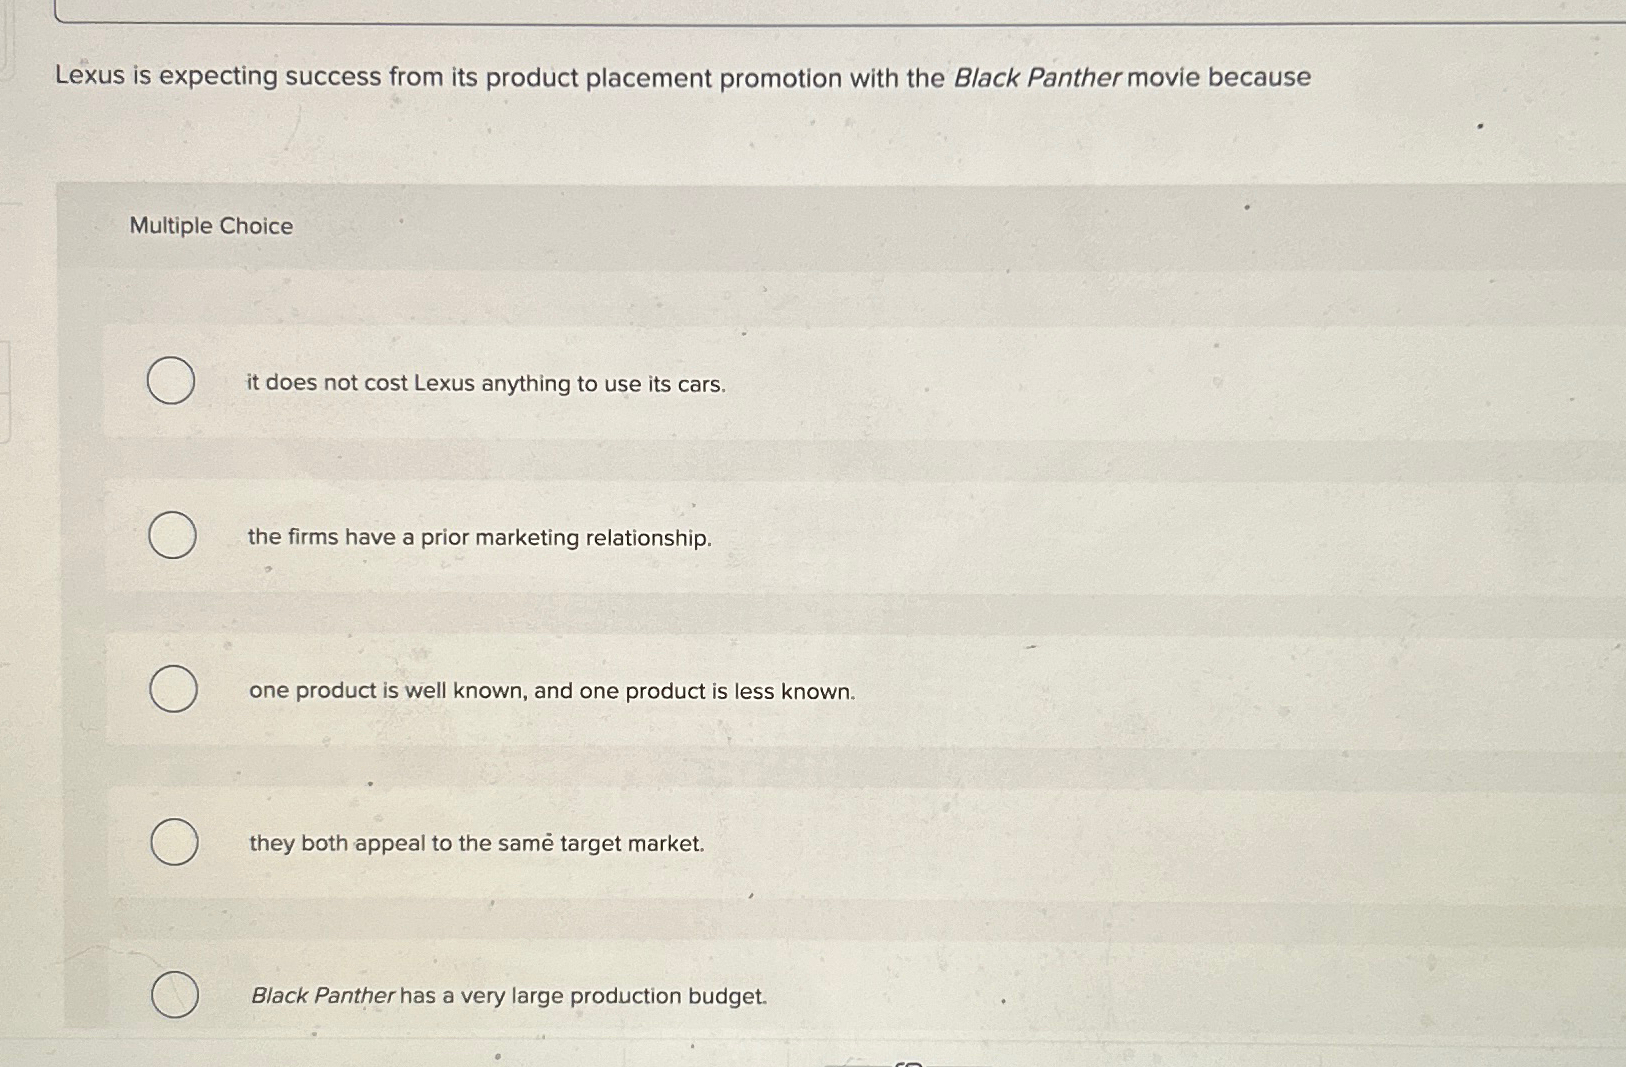This screenshot has width=1626, height=1067.
Task: Click answer text 'one product is less known'
Action: pyautogui.click(x=552, y=691)
